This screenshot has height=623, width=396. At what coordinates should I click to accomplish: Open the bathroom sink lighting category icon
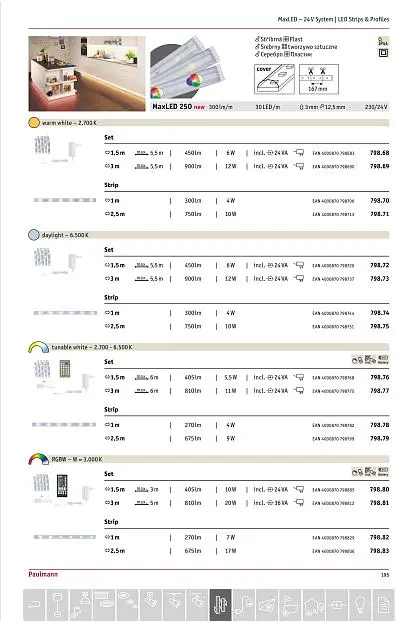tap(290, 605)
